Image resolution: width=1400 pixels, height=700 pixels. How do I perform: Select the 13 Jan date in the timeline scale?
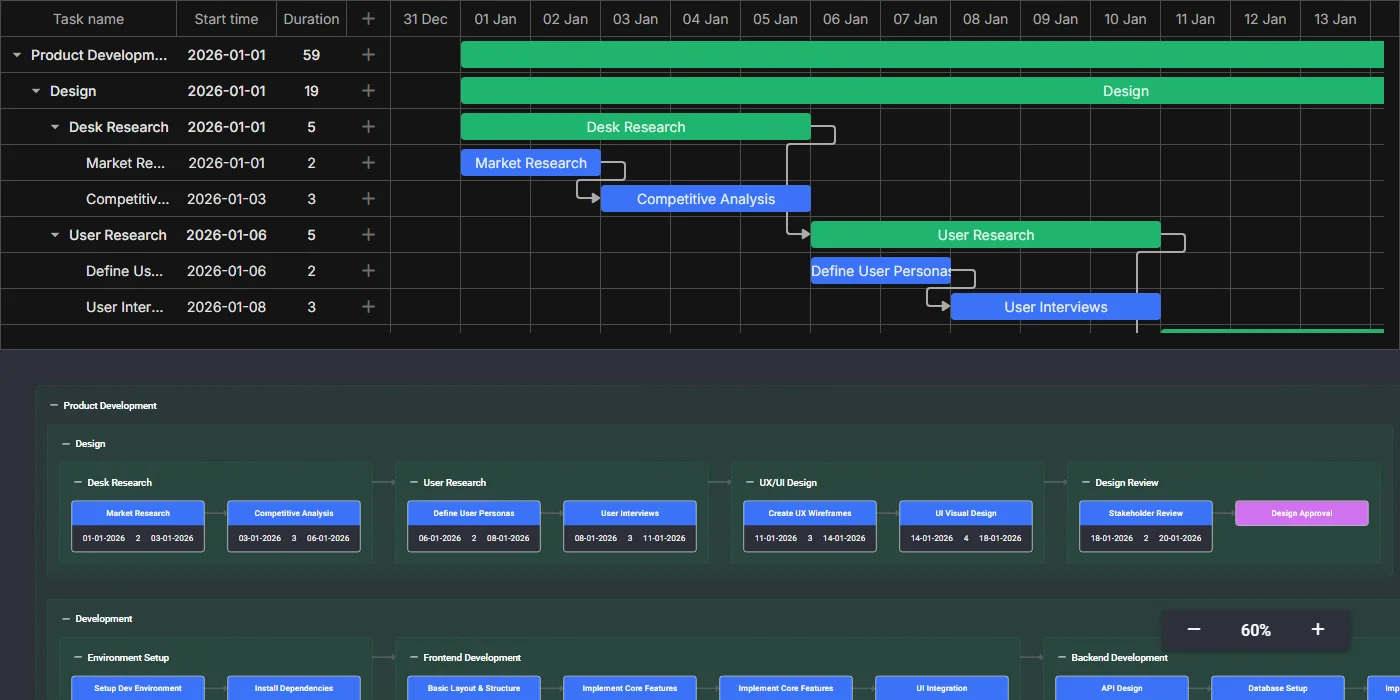coord(1335,19)
